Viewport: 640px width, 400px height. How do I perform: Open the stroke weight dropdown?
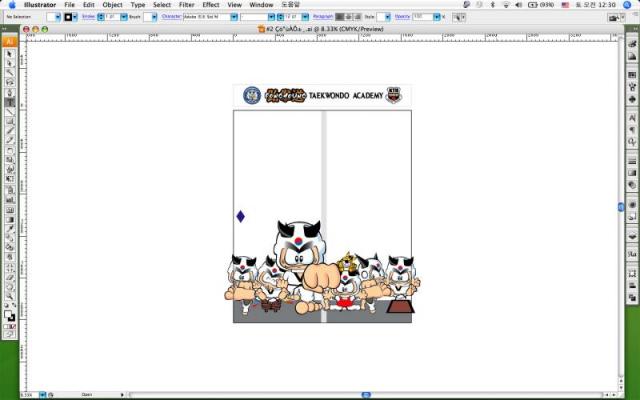pos(124,17)
